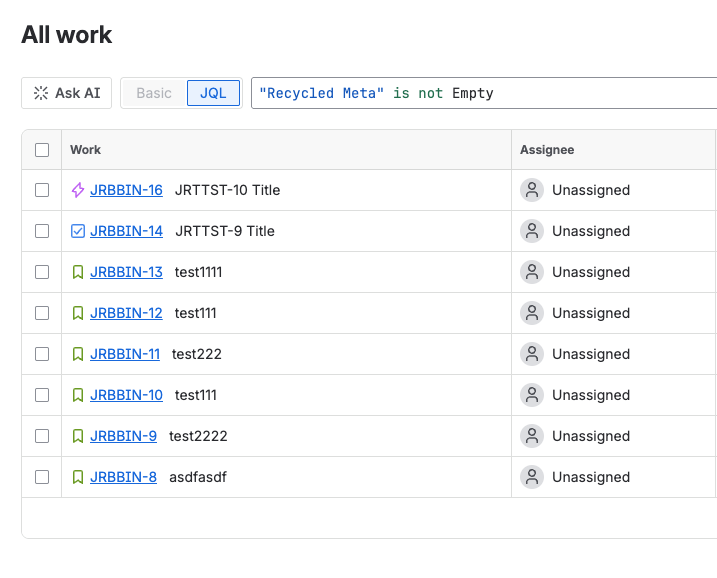Select the JQL search mode tab
717x578 pixels.
point(213,93)
